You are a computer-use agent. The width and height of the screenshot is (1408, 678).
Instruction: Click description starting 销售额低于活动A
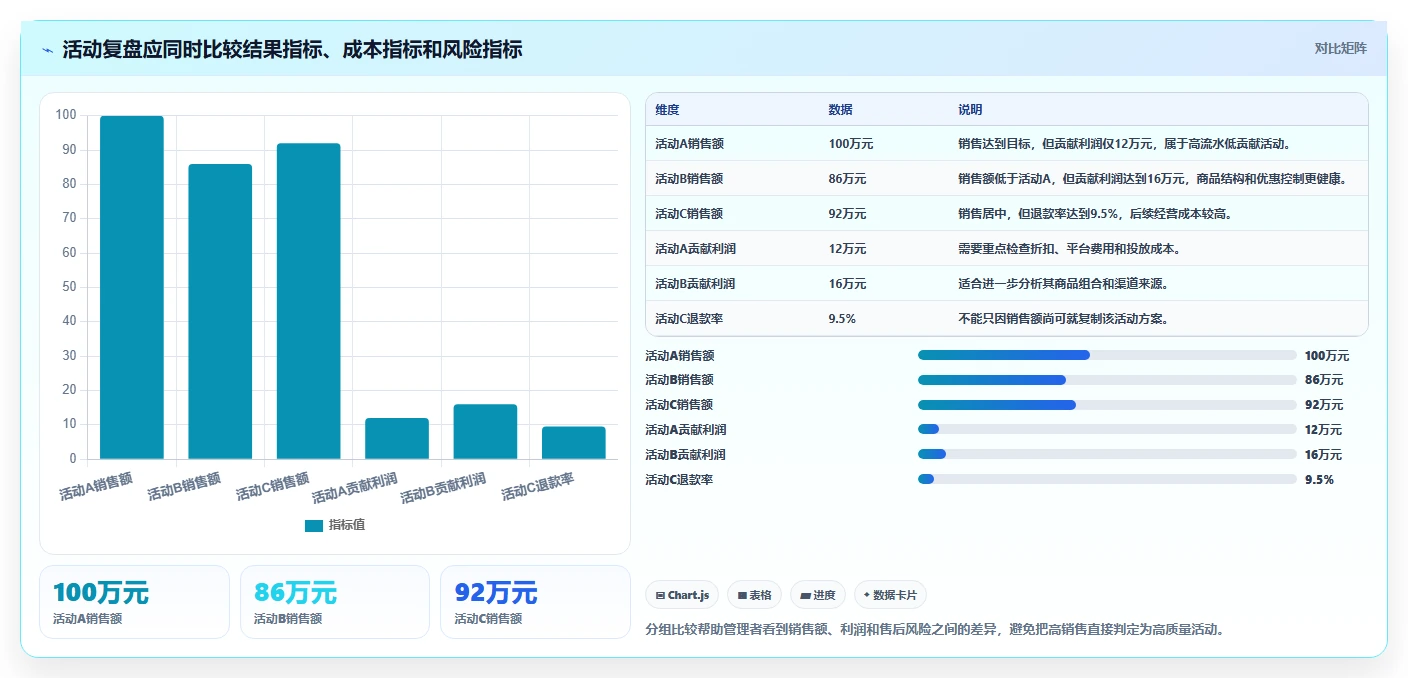pos(1154,179)
